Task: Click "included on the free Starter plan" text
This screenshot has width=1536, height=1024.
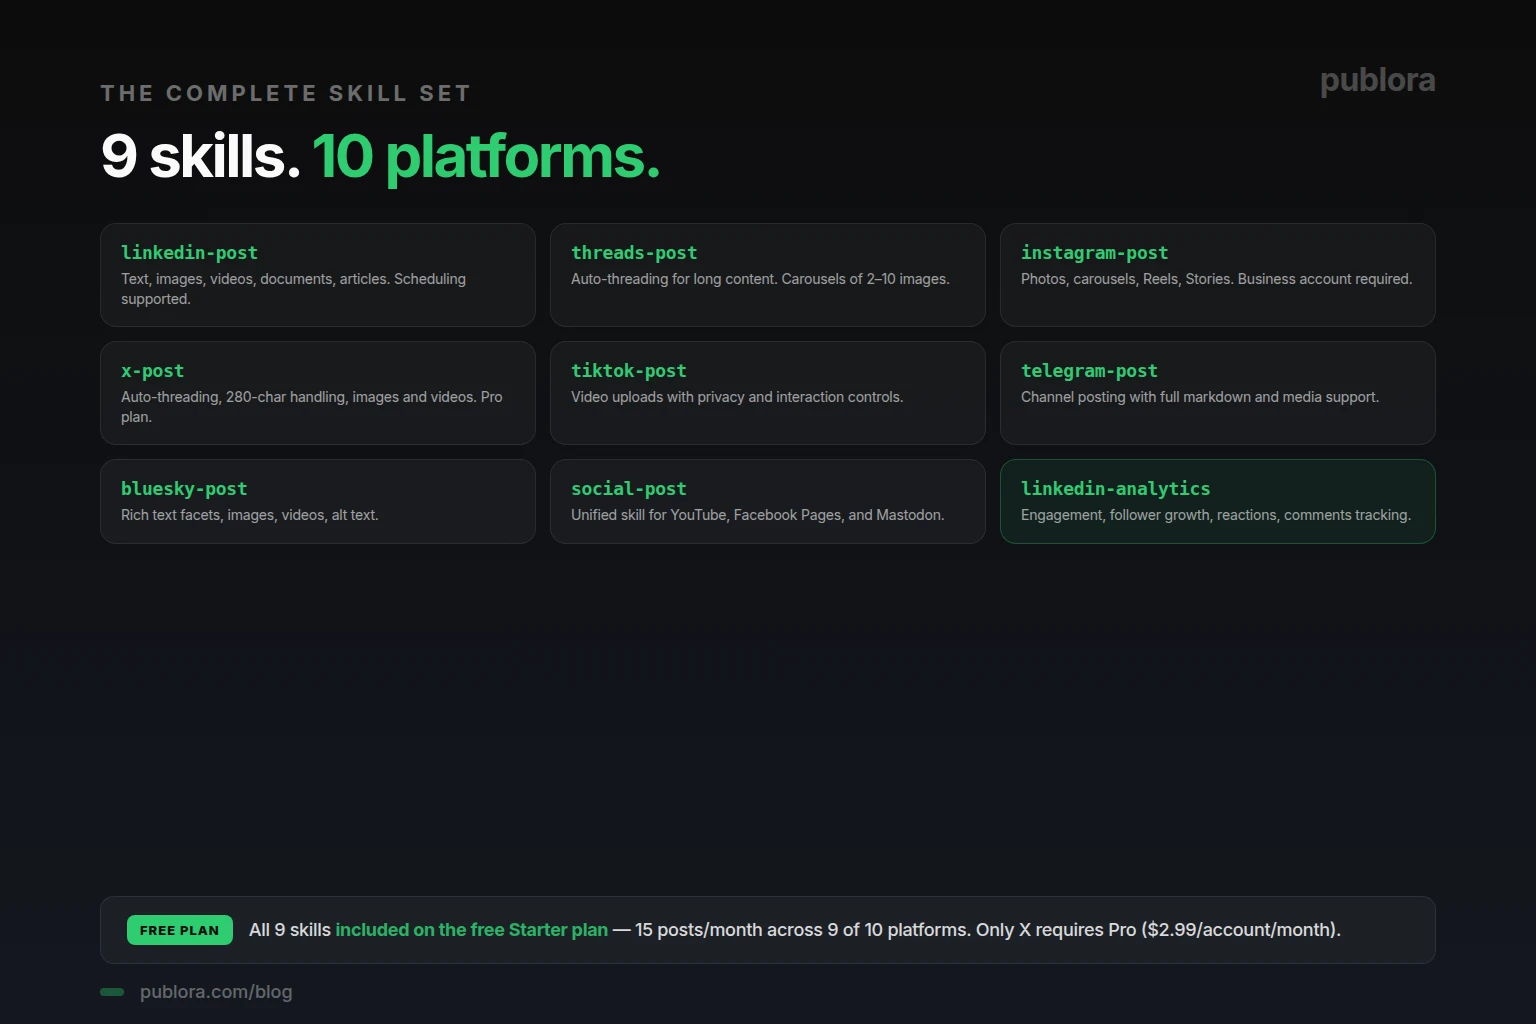Action: 471,930
